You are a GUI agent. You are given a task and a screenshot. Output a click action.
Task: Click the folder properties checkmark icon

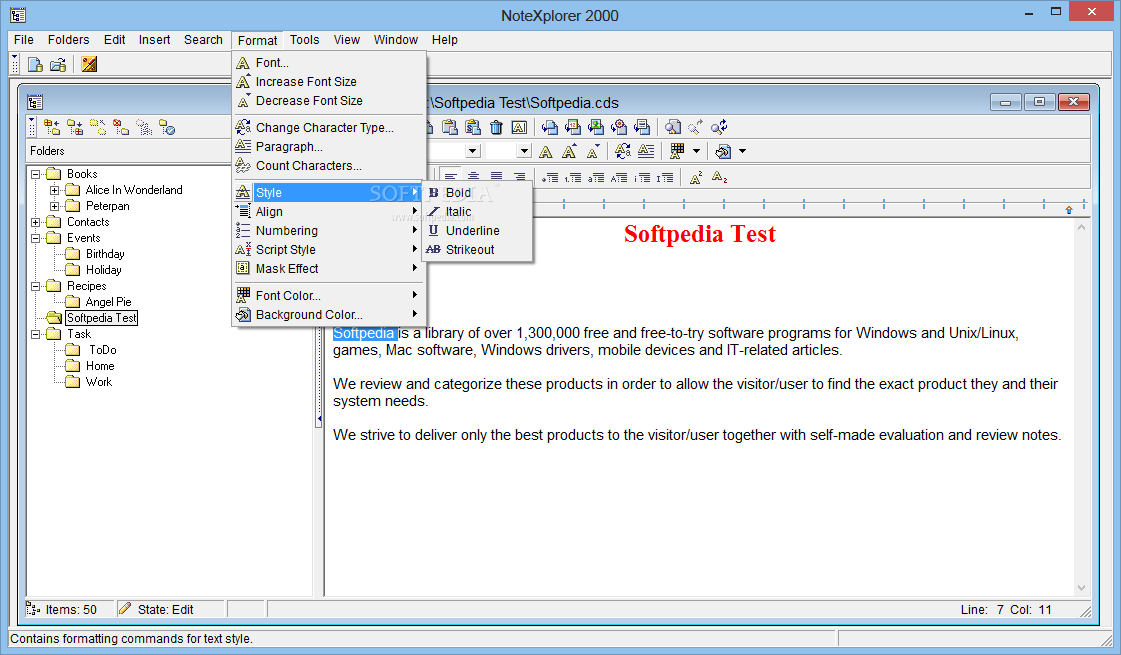[167, 127]
